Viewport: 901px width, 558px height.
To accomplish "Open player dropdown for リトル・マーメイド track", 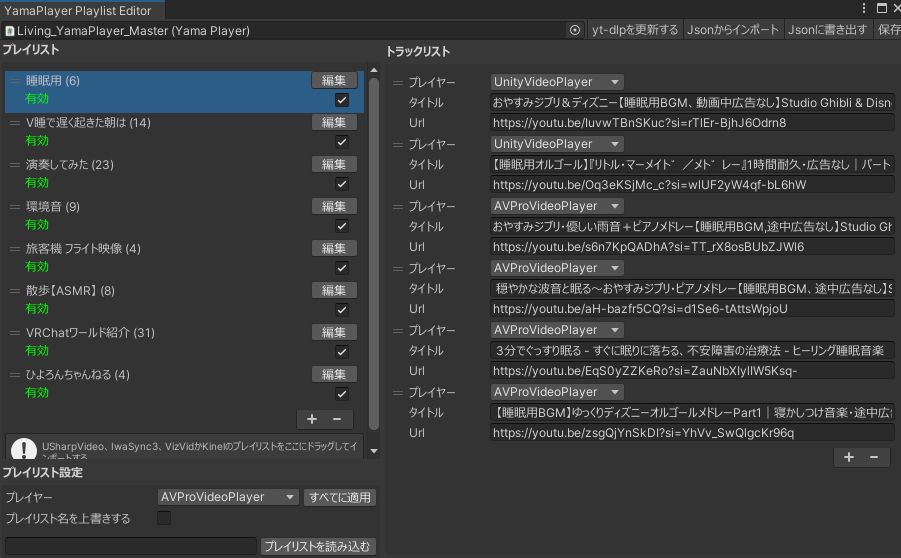I will point(557,144).
